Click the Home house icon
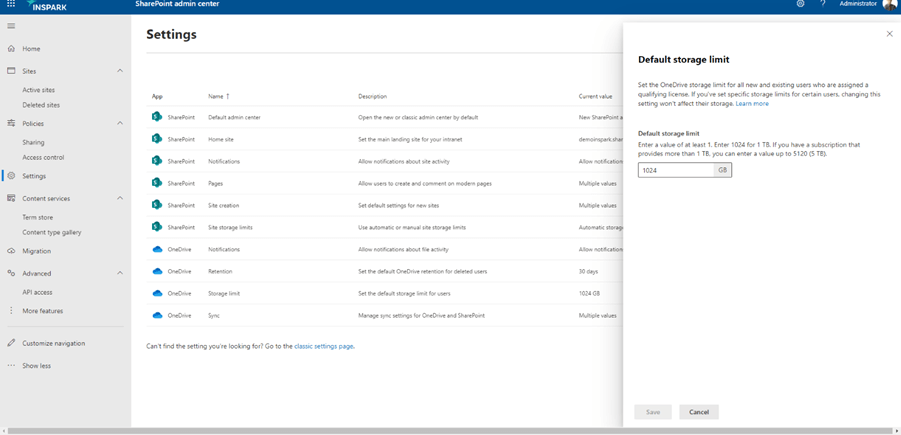 [11, 49]
